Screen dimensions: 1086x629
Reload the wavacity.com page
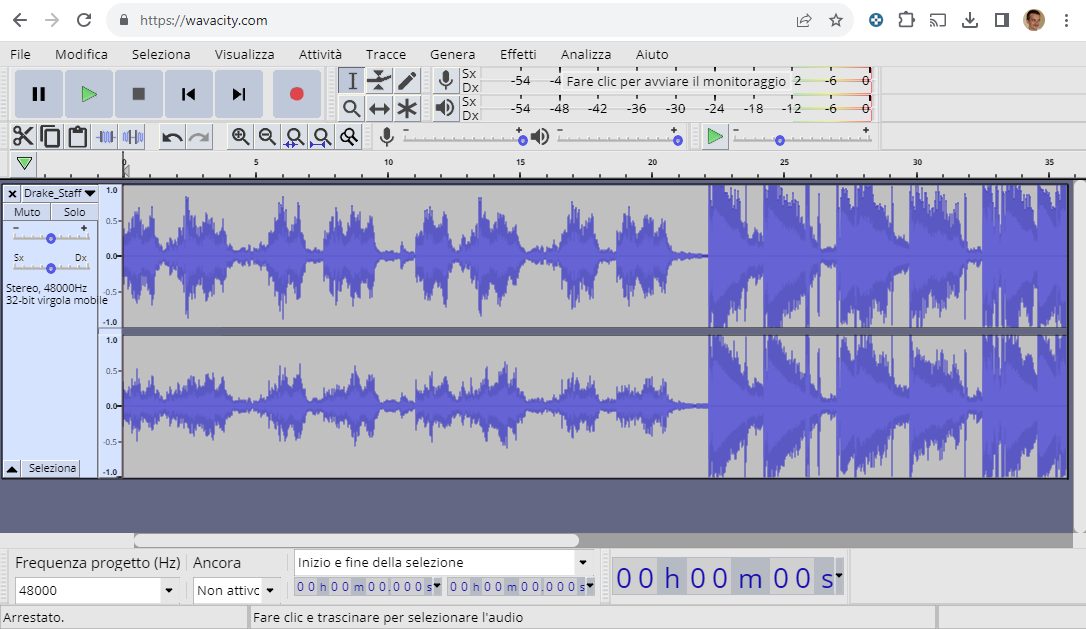(84, 20)
